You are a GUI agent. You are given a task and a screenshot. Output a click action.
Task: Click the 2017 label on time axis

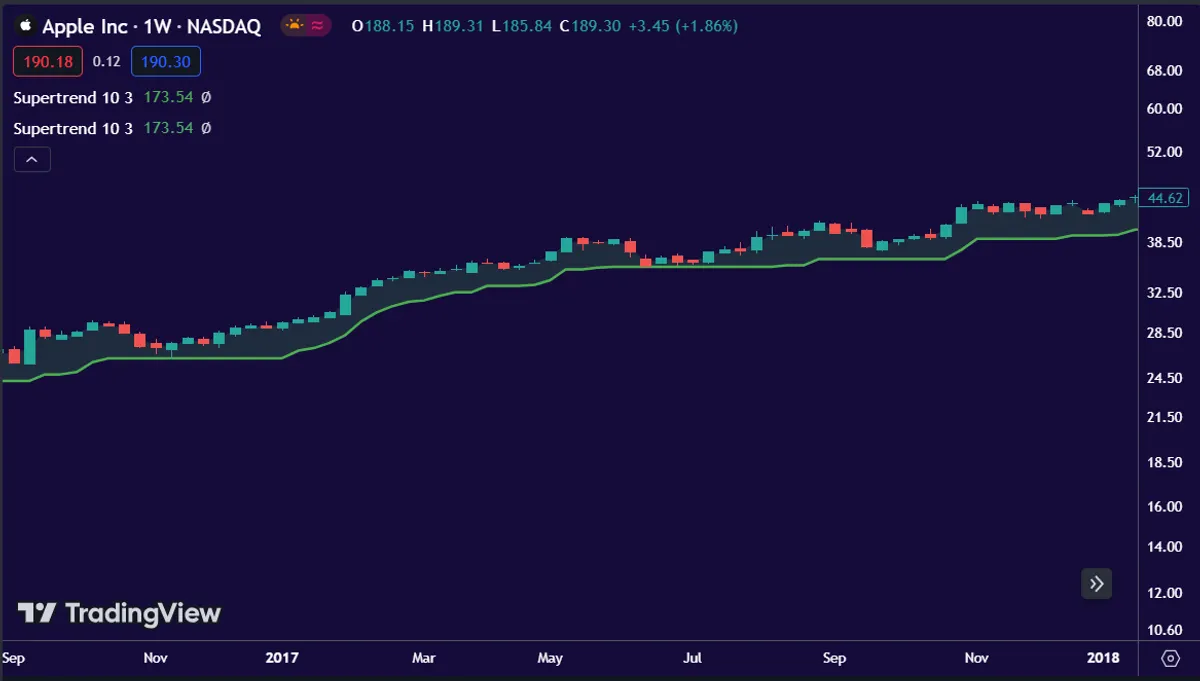(282, 658)
